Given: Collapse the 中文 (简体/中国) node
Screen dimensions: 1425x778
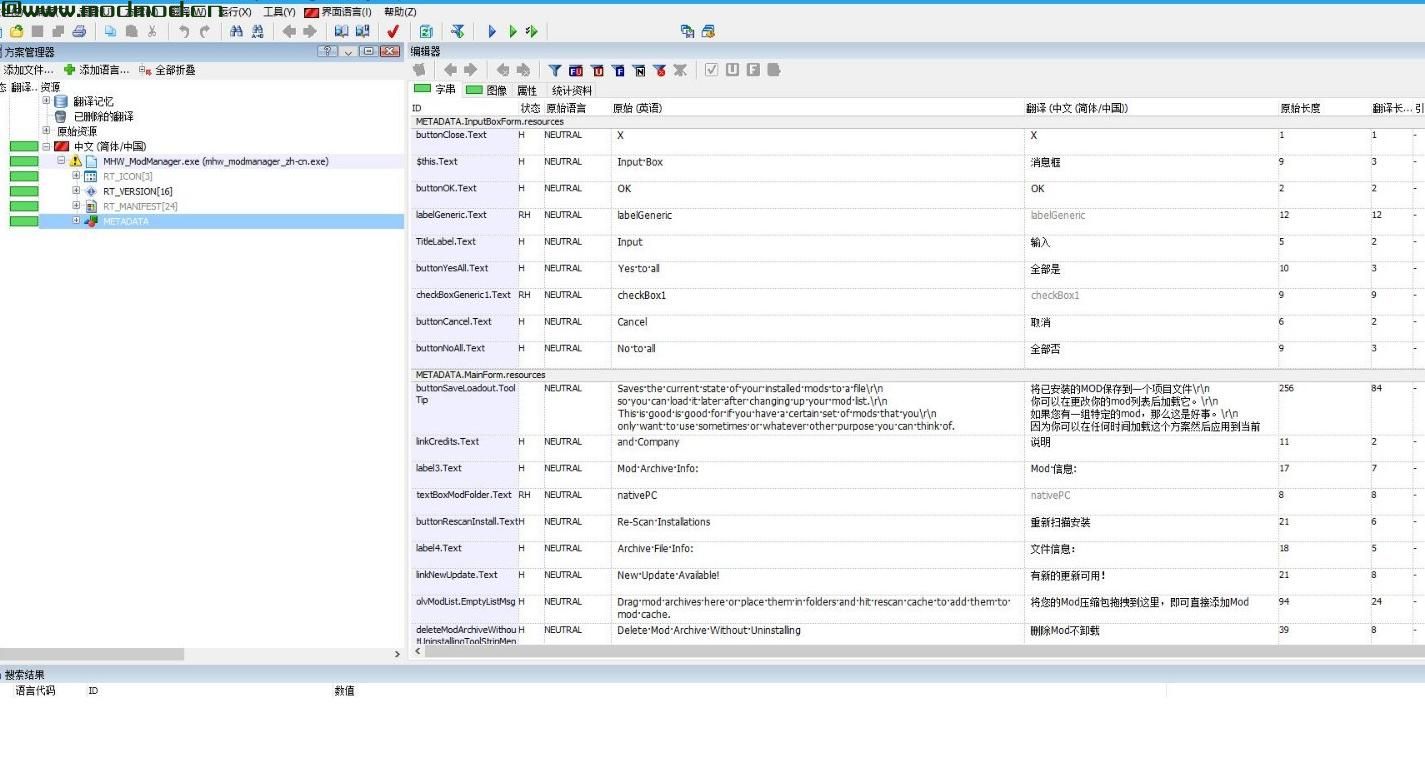Looking at the screenshot, I should tap(46, 146).
